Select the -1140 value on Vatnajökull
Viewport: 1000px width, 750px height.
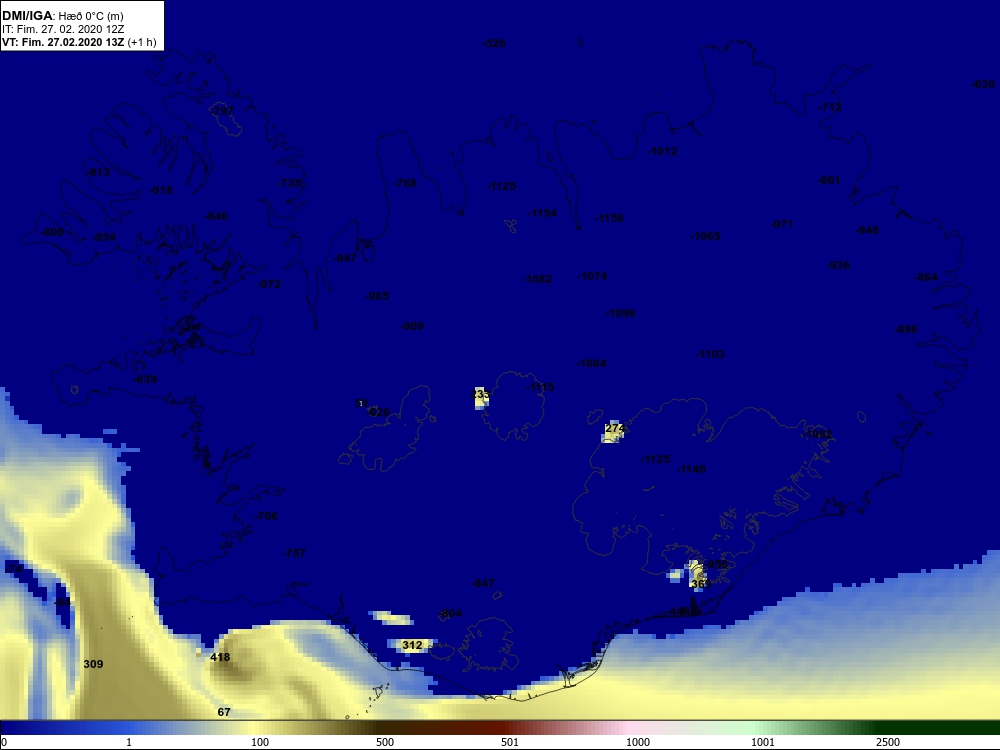[x=691, y=469]
